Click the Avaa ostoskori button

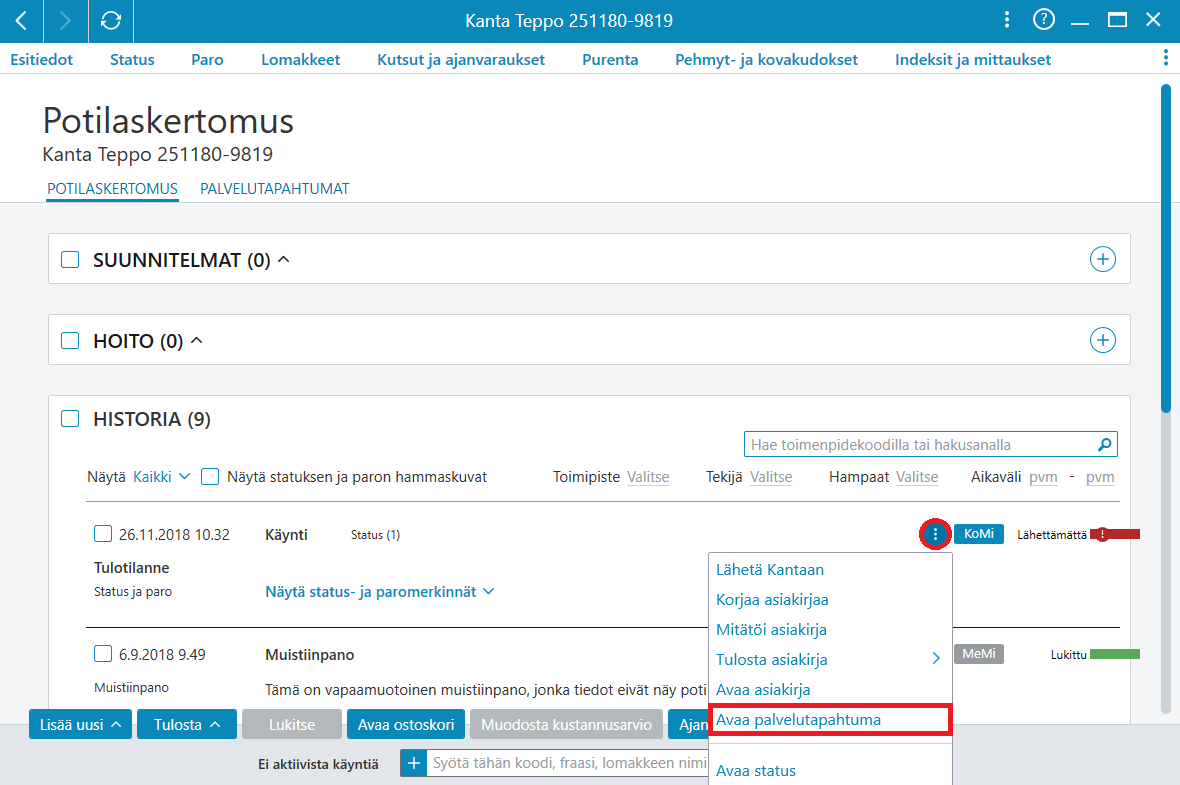coord(406,725)
